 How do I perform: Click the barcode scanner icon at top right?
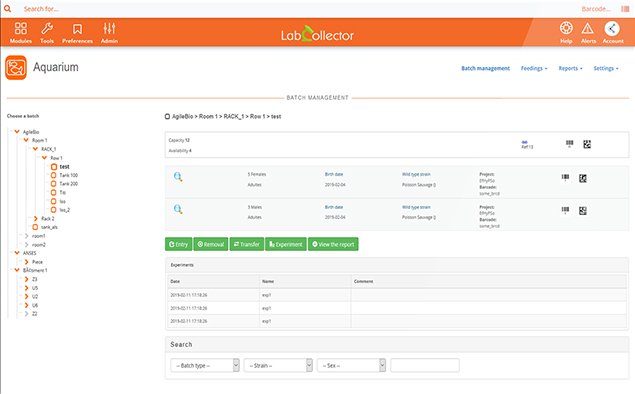[625, 9]
